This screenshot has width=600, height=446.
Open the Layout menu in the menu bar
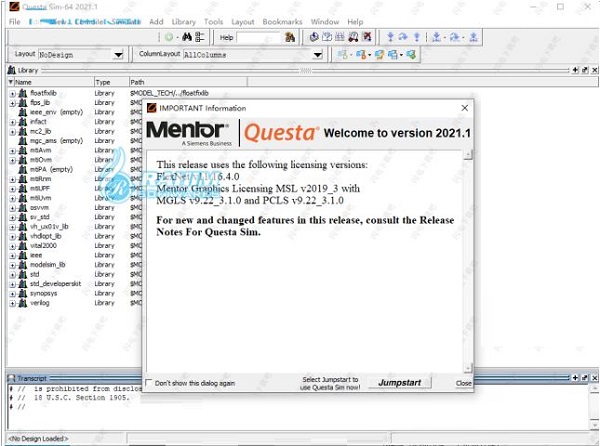243,22
